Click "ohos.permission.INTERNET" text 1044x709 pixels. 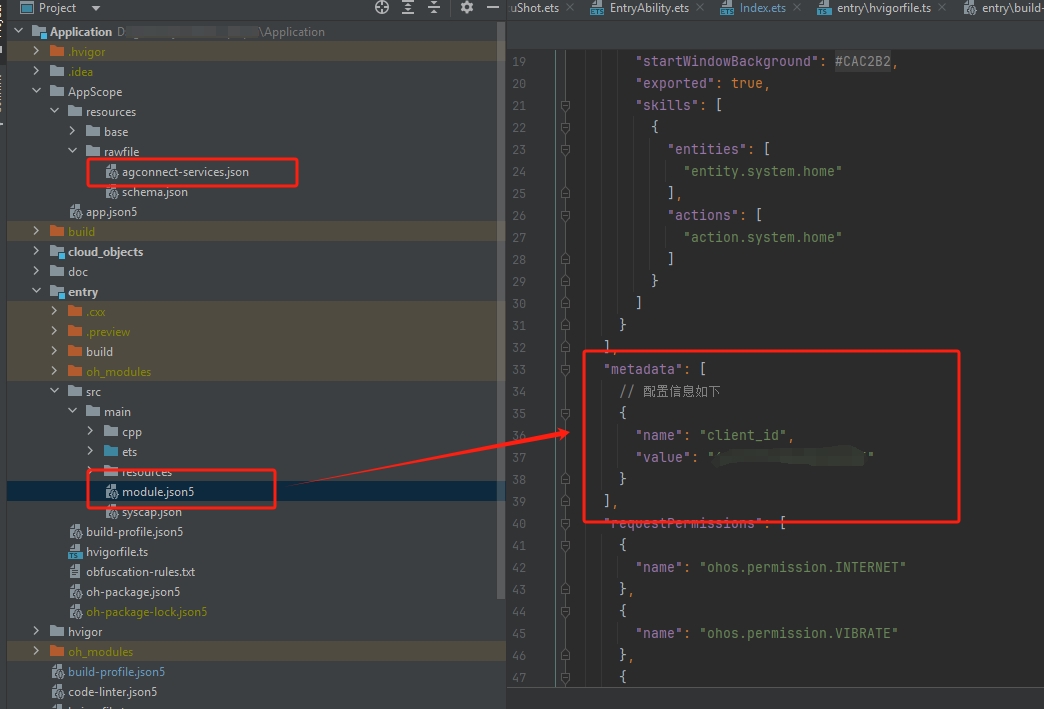click(x=802, y=567)
